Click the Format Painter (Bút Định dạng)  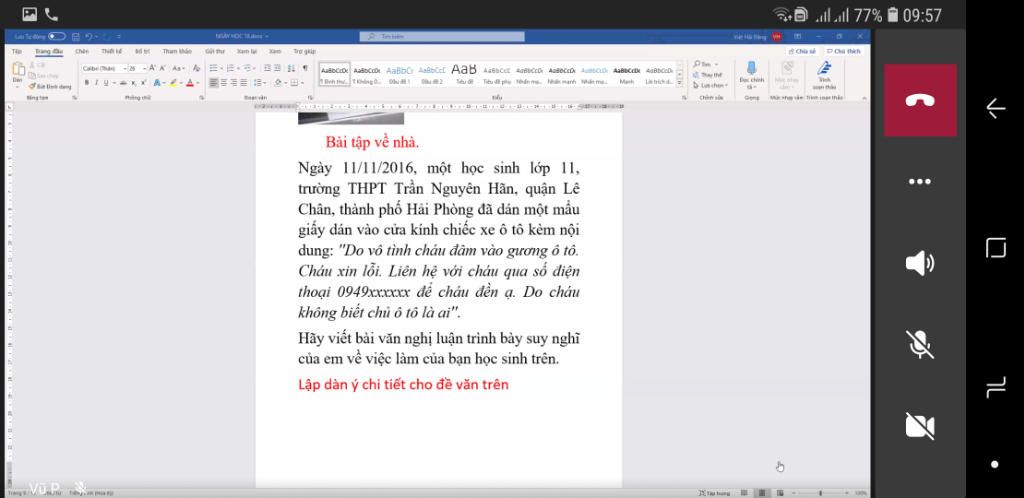[50, 86]
